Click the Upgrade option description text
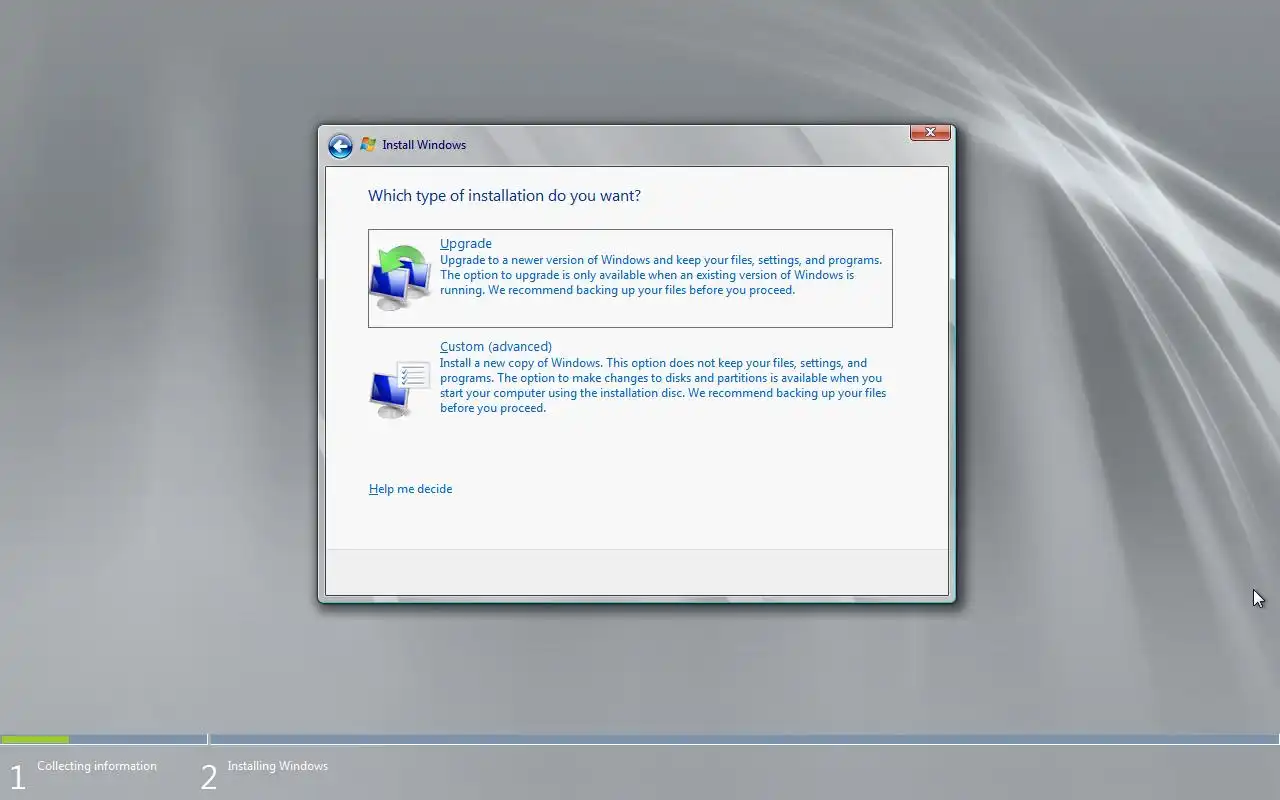 tap(661, 275)
